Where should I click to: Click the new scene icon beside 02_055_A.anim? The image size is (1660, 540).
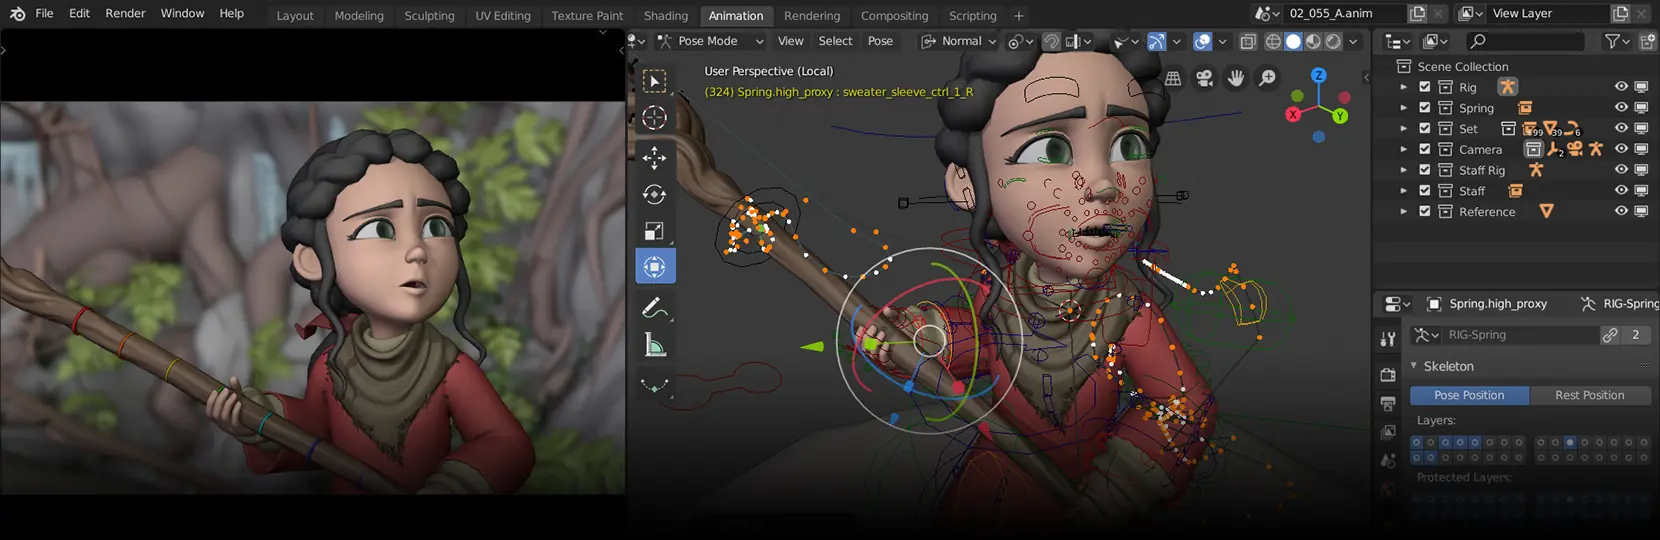[x=1417, y=13]
